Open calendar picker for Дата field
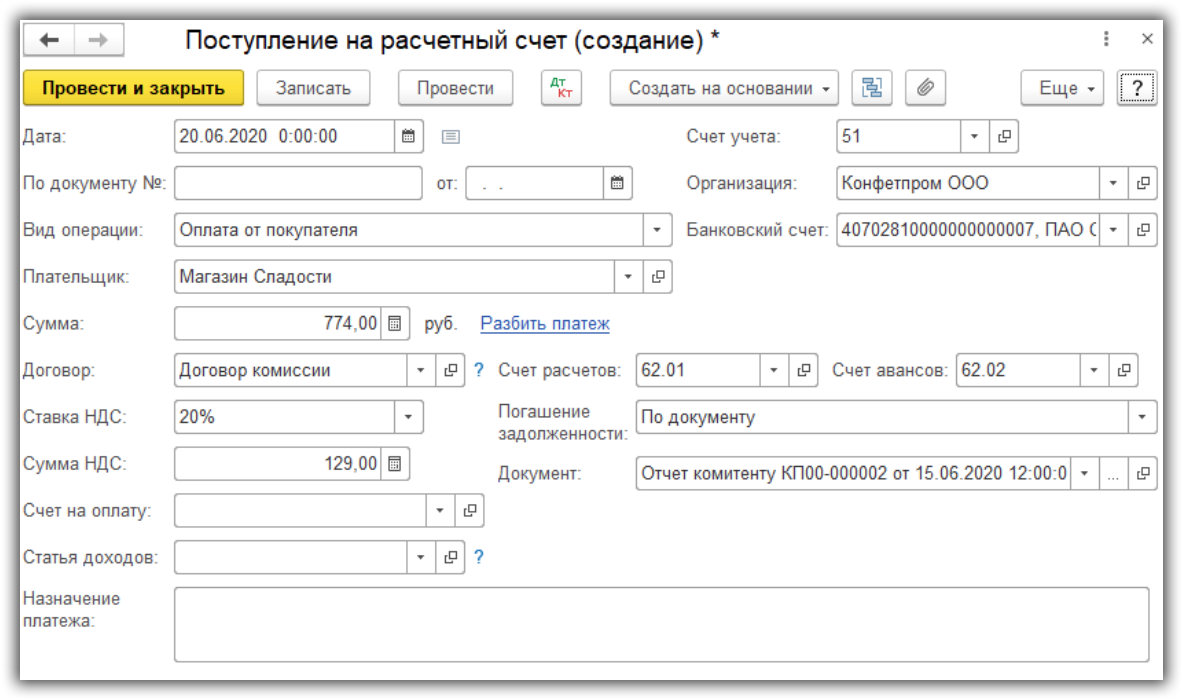The height and width of the screenshot is (700, 1183). (408, 137)
